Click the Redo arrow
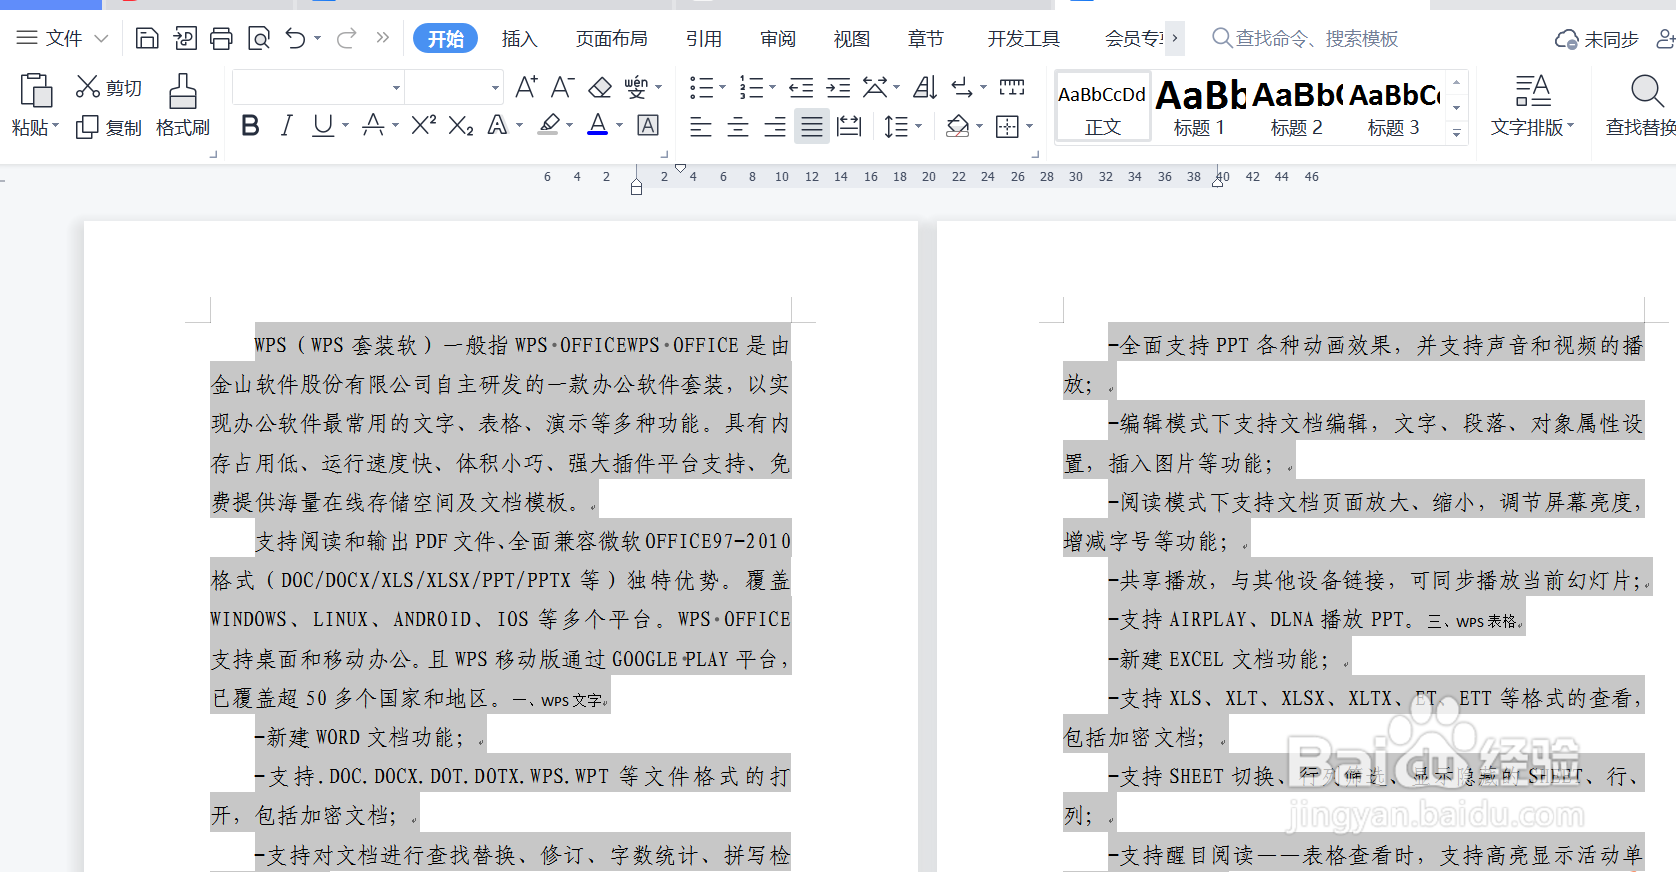Screen dimensions: 1676x872 (346, 38)
